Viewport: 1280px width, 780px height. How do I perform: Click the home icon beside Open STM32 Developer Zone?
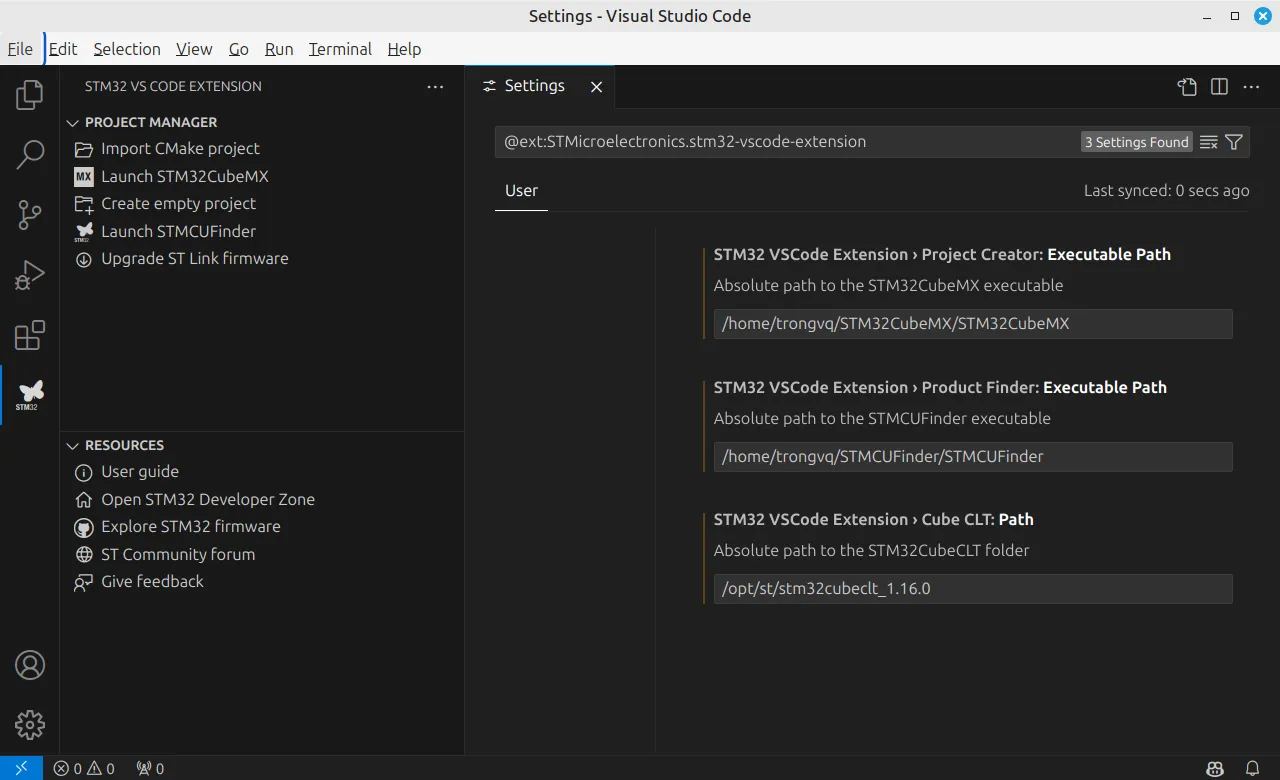click(x=84, y=499)
